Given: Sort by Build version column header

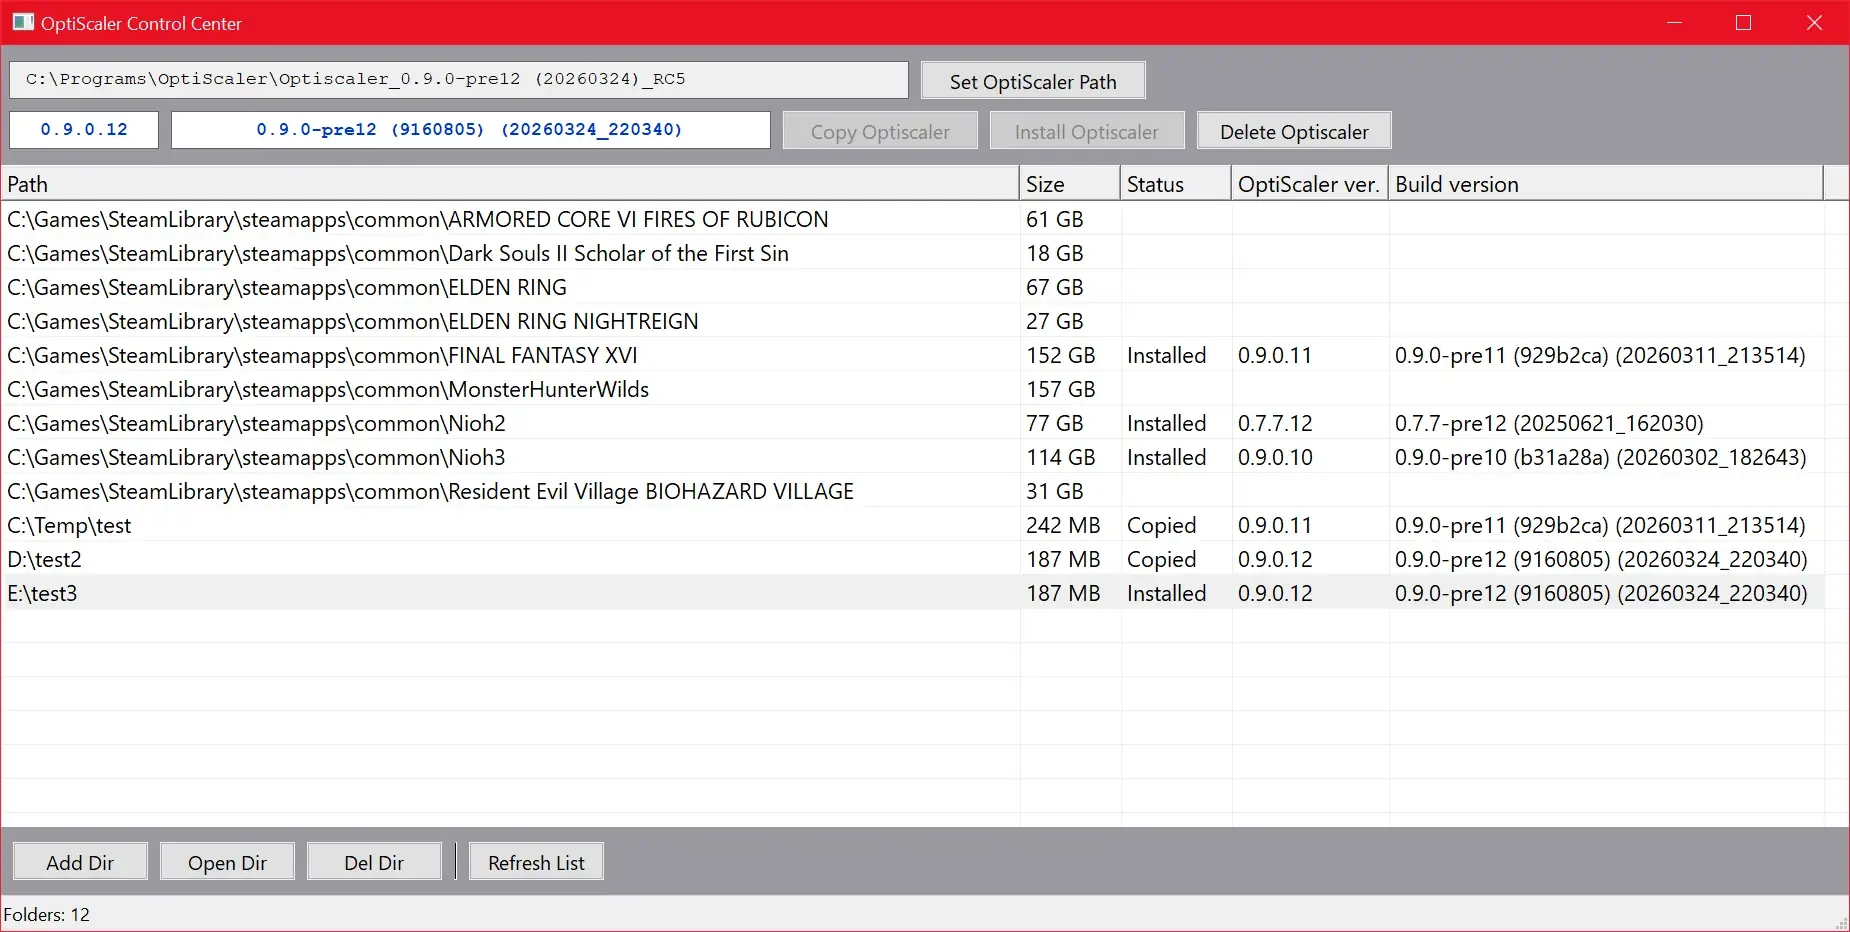Looking at the screenshot, I should point(1606,184).
